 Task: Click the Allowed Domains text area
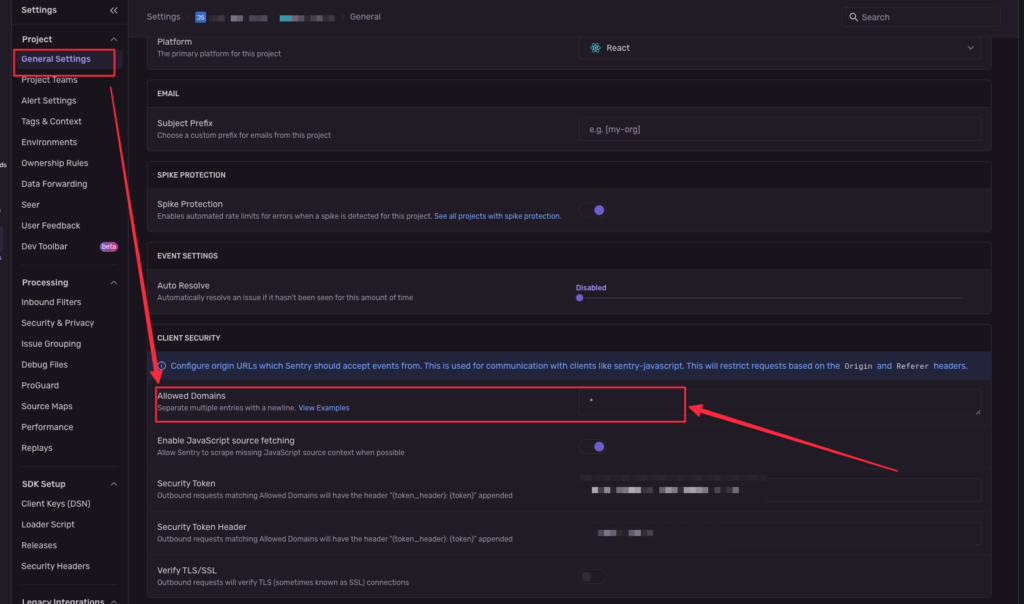[x=780, y=402]
